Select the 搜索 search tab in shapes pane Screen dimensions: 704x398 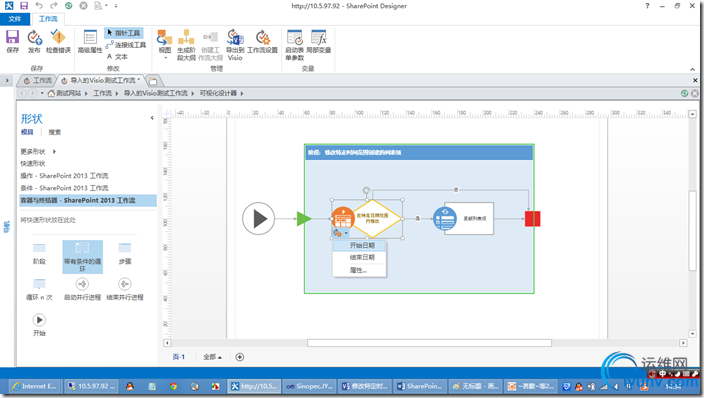(55, 132)
